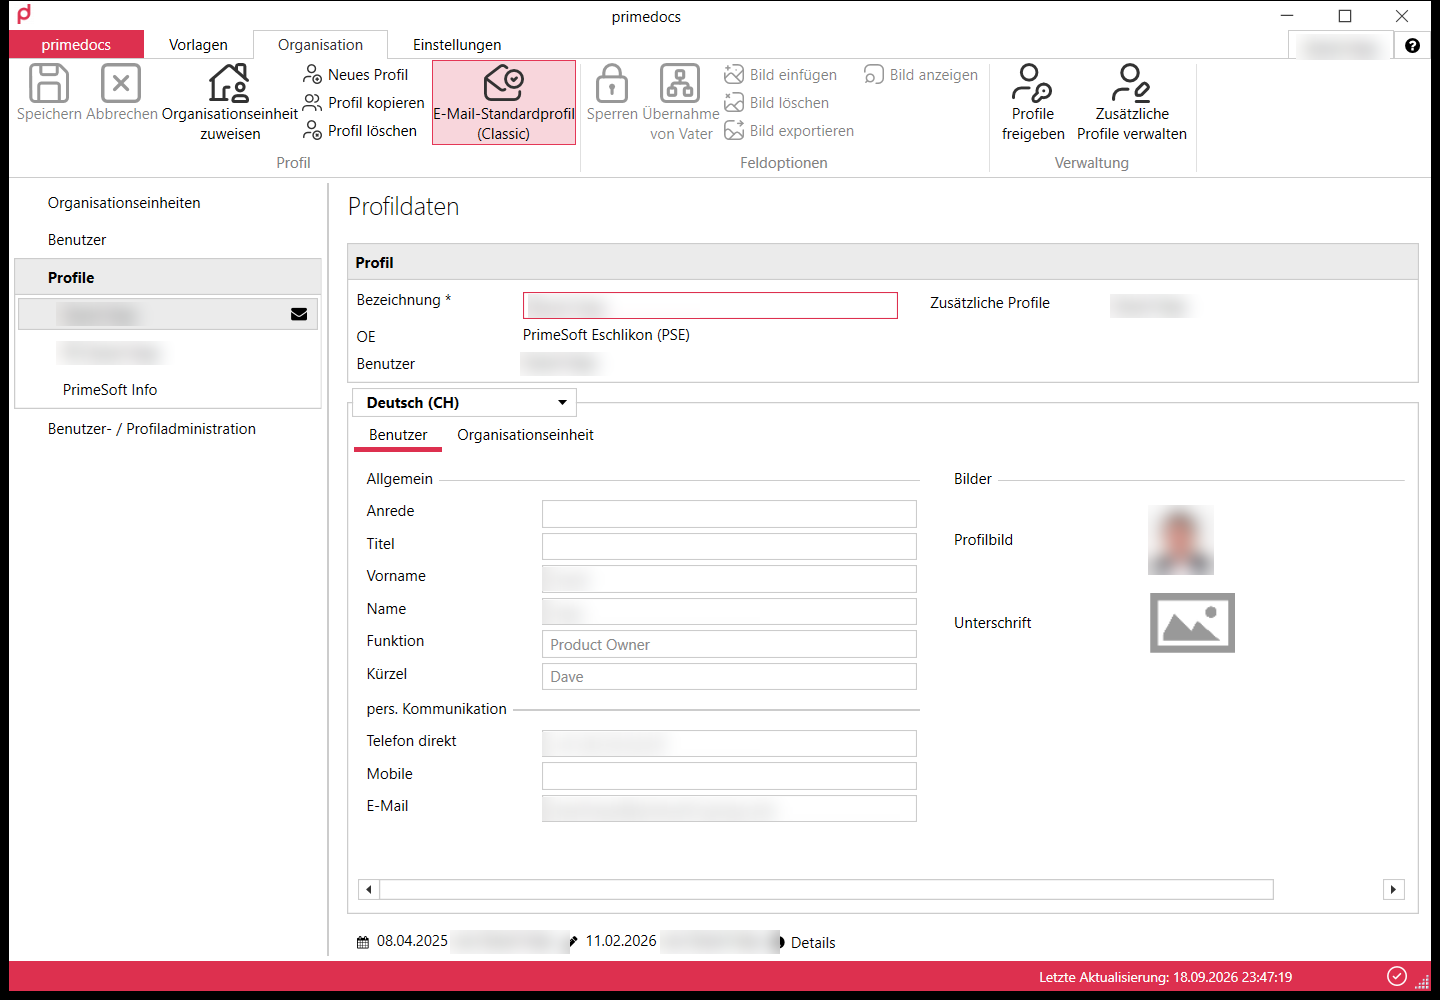Click the primedocs logo icon in title bar
This screenshot has width=1440, height=1000.
24,14
